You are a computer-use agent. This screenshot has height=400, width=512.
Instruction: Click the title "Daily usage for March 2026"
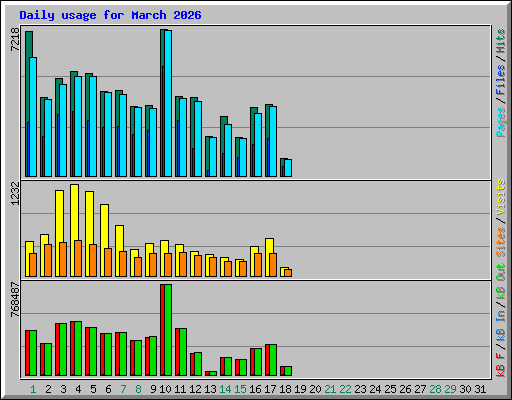click(110, 15)
